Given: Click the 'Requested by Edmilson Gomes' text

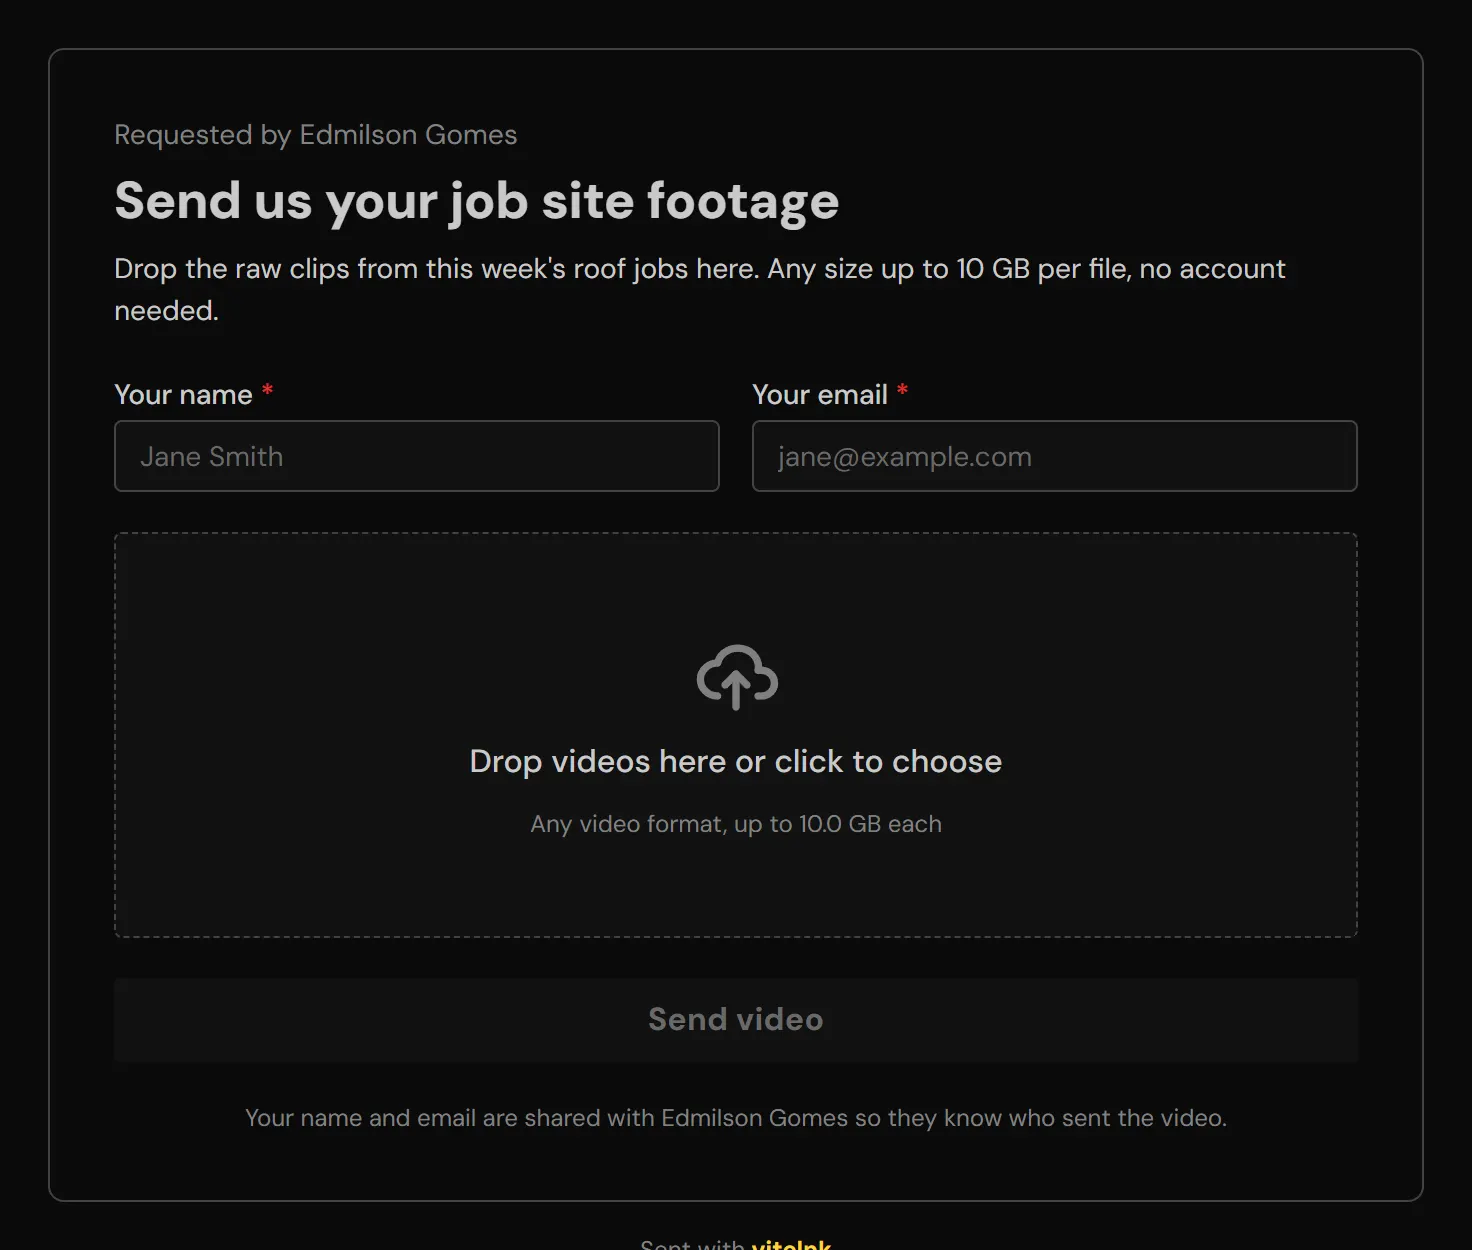Looking at the screenshot, I should pyautogui.click(x=316, y=135).
